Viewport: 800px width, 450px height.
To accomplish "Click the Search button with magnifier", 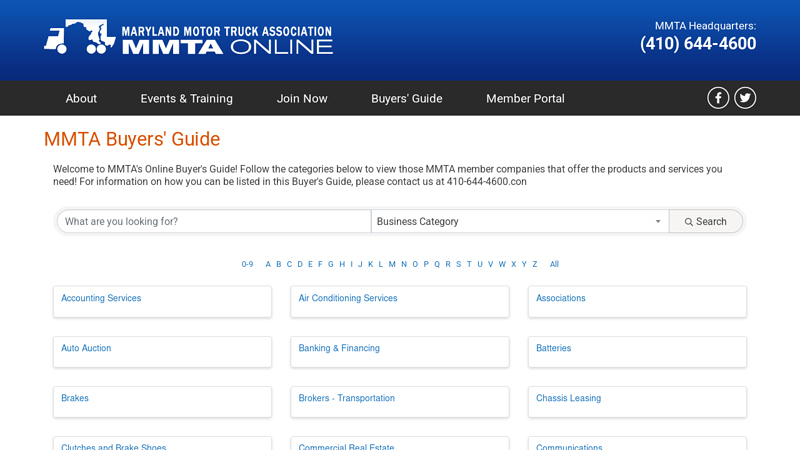I will tap(706, 221).
